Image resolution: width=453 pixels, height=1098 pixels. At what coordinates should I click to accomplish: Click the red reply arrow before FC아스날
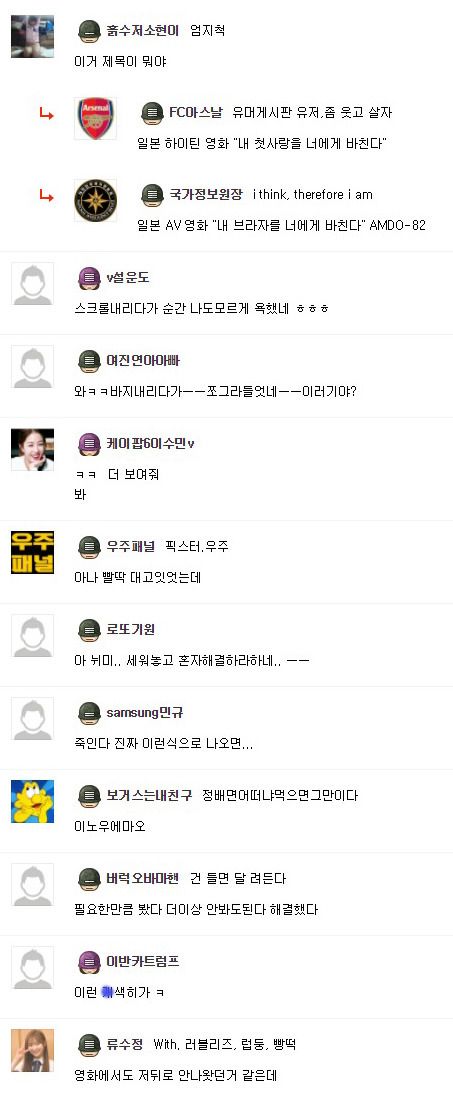click(47, 113)
